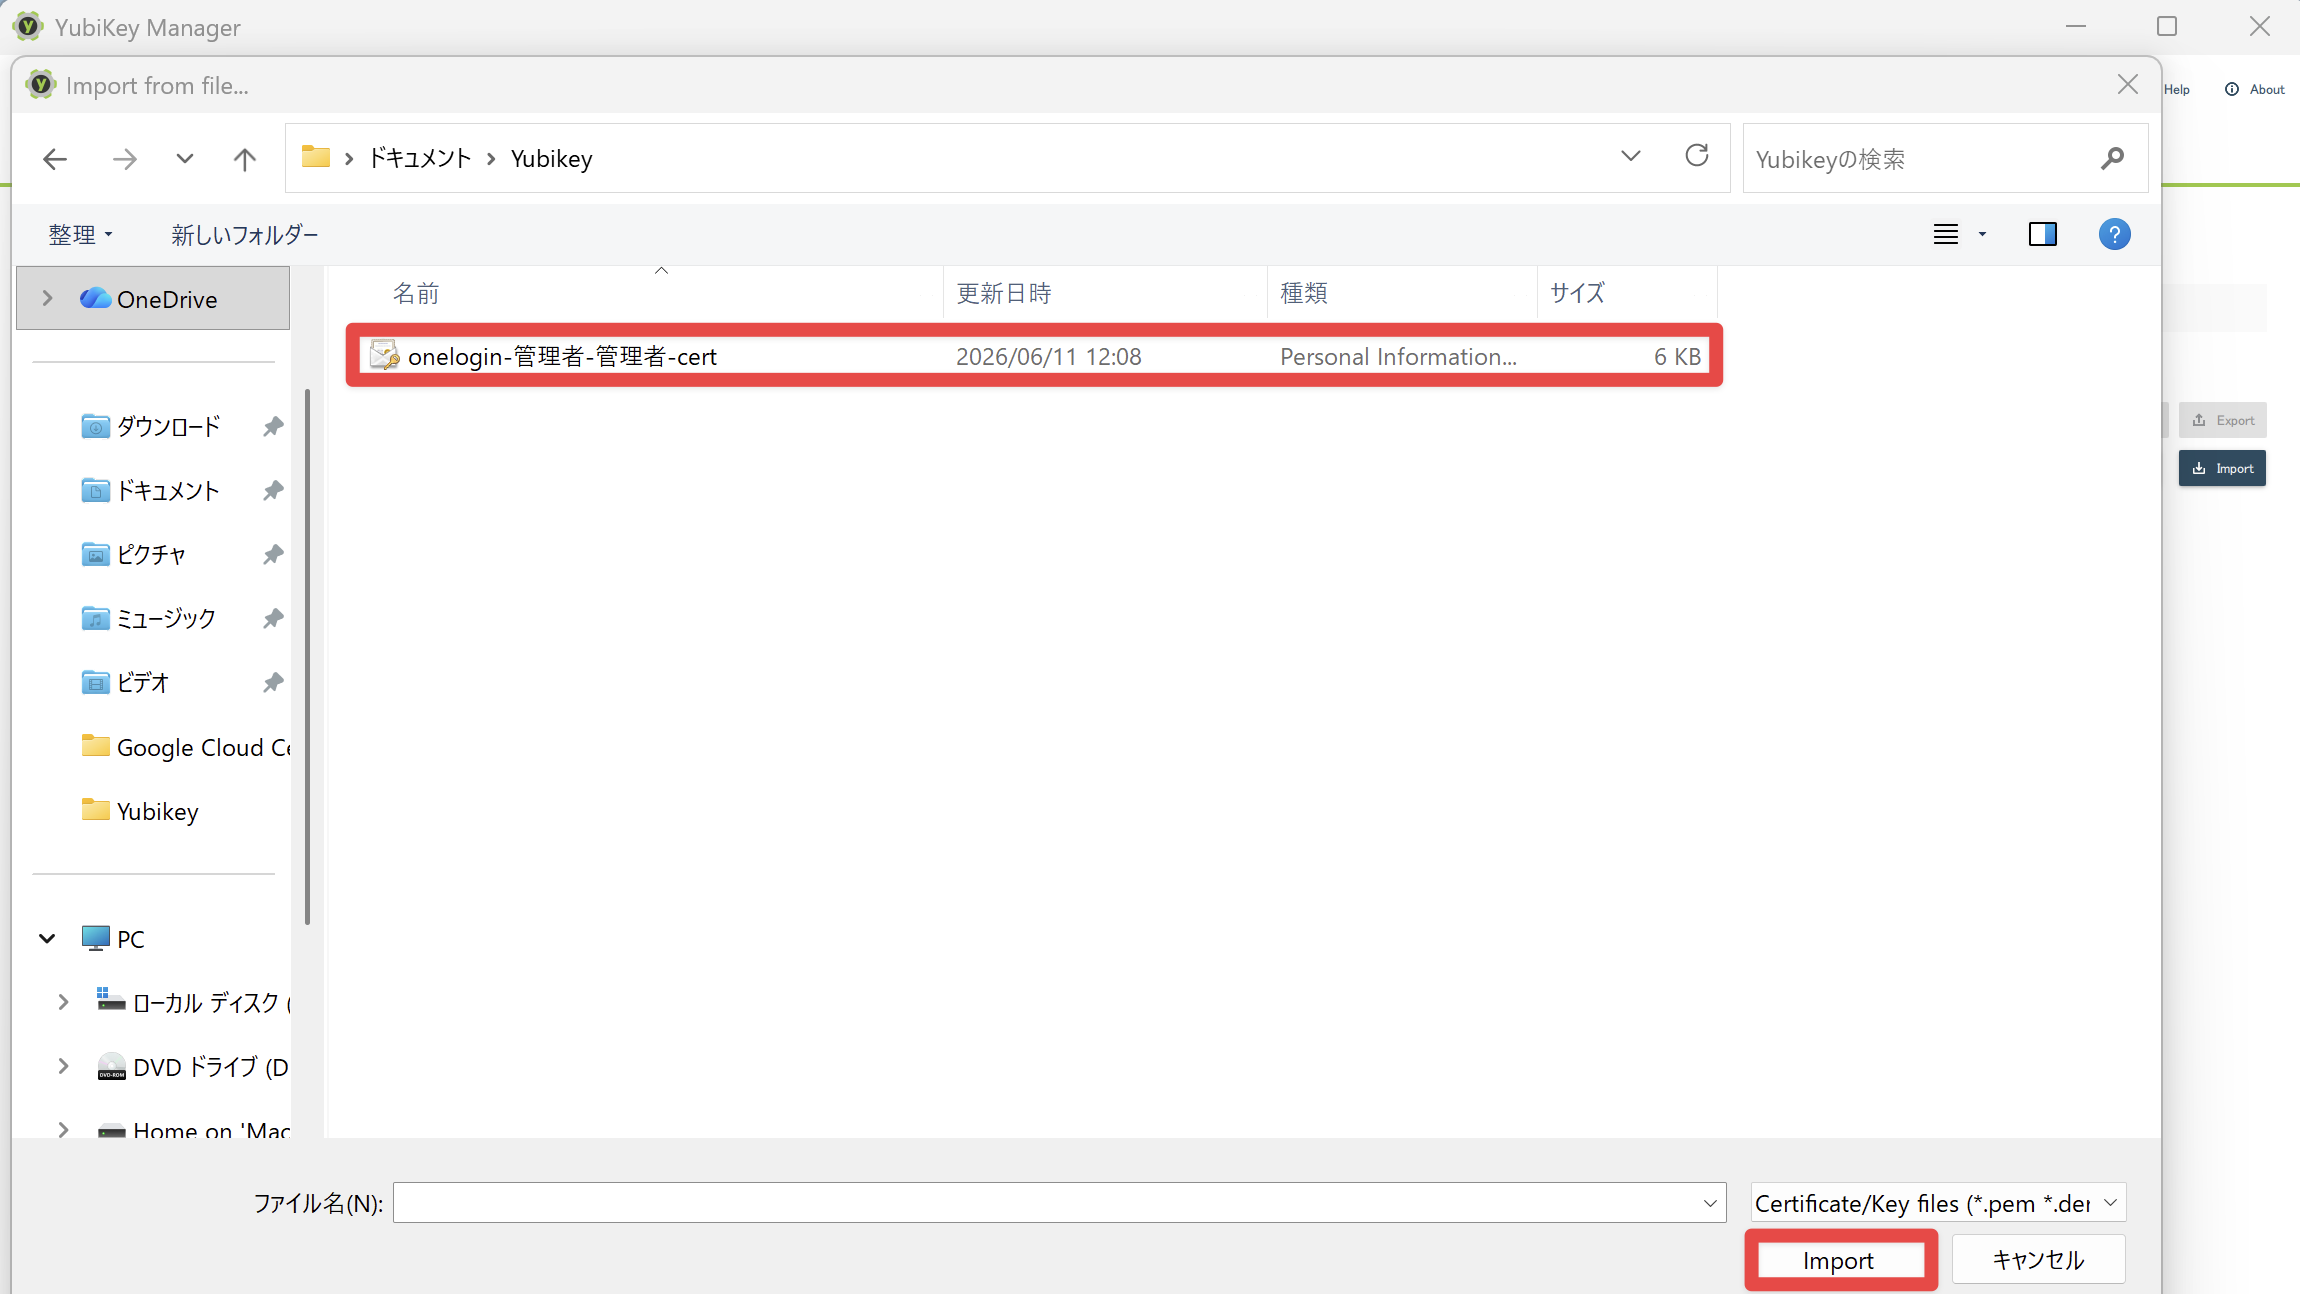Cancel with the キャンセル button
Image resolution: width=2300 pixels, height=1294 pixels.
click(x=2038, y=1260)
